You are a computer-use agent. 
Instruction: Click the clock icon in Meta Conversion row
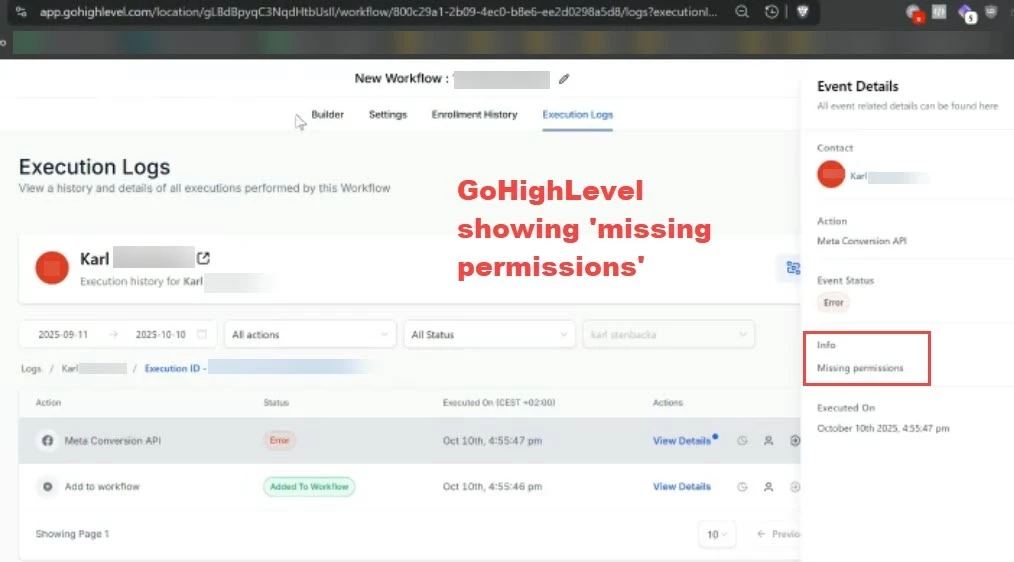click(x=742, y=440)
